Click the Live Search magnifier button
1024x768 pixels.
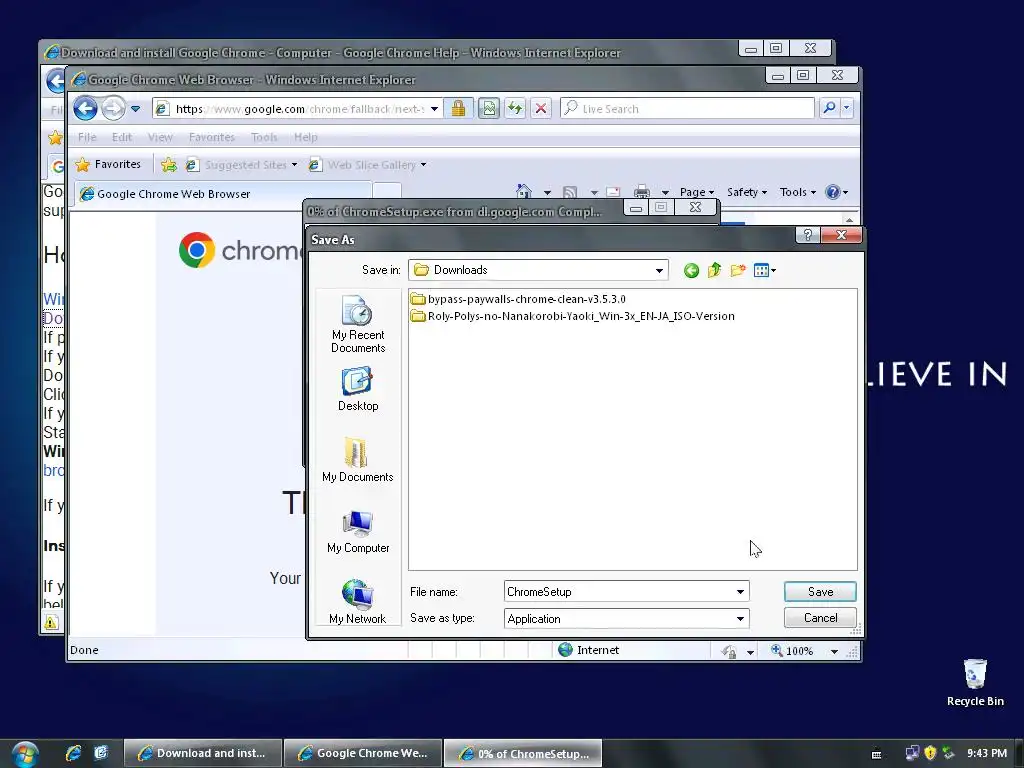click(x=829, y=108)
